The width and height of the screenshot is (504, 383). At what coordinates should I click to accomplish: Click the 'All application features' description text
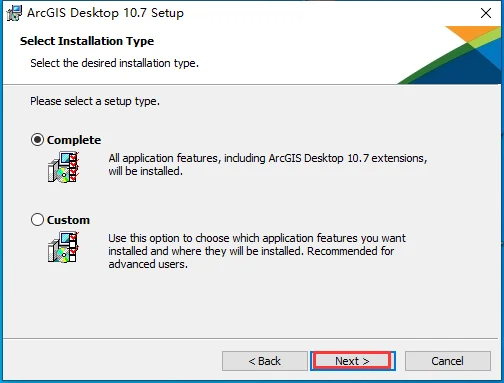[x=268, y=164]
